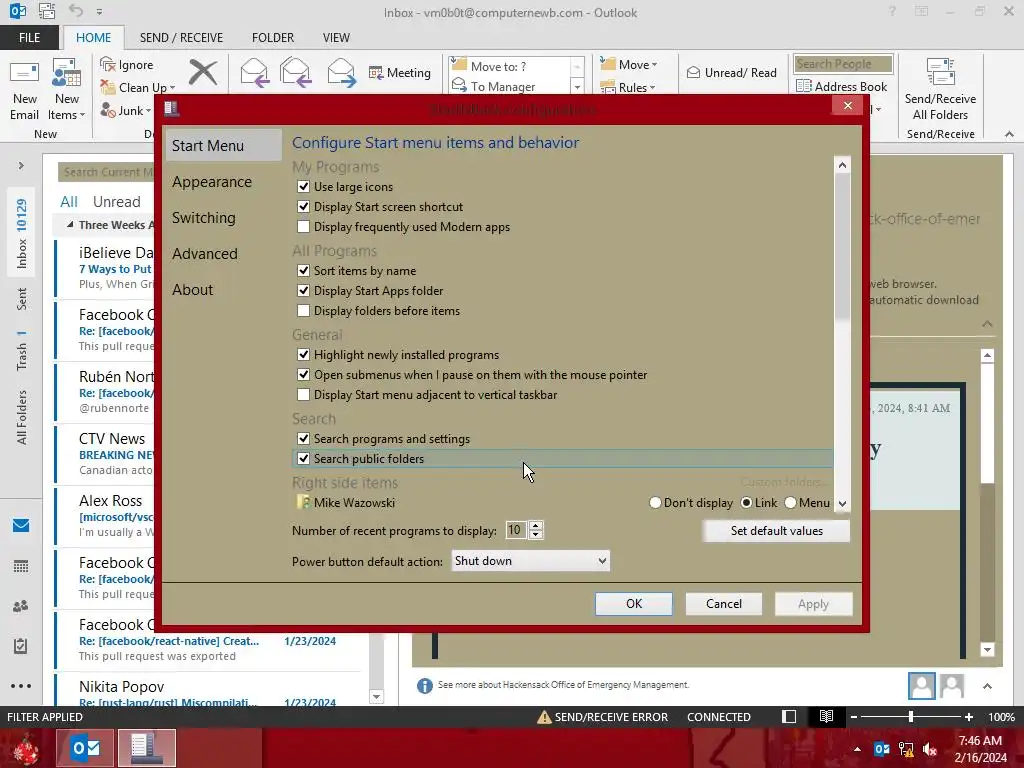Open more navigation options ellipsis

(21, 686)
